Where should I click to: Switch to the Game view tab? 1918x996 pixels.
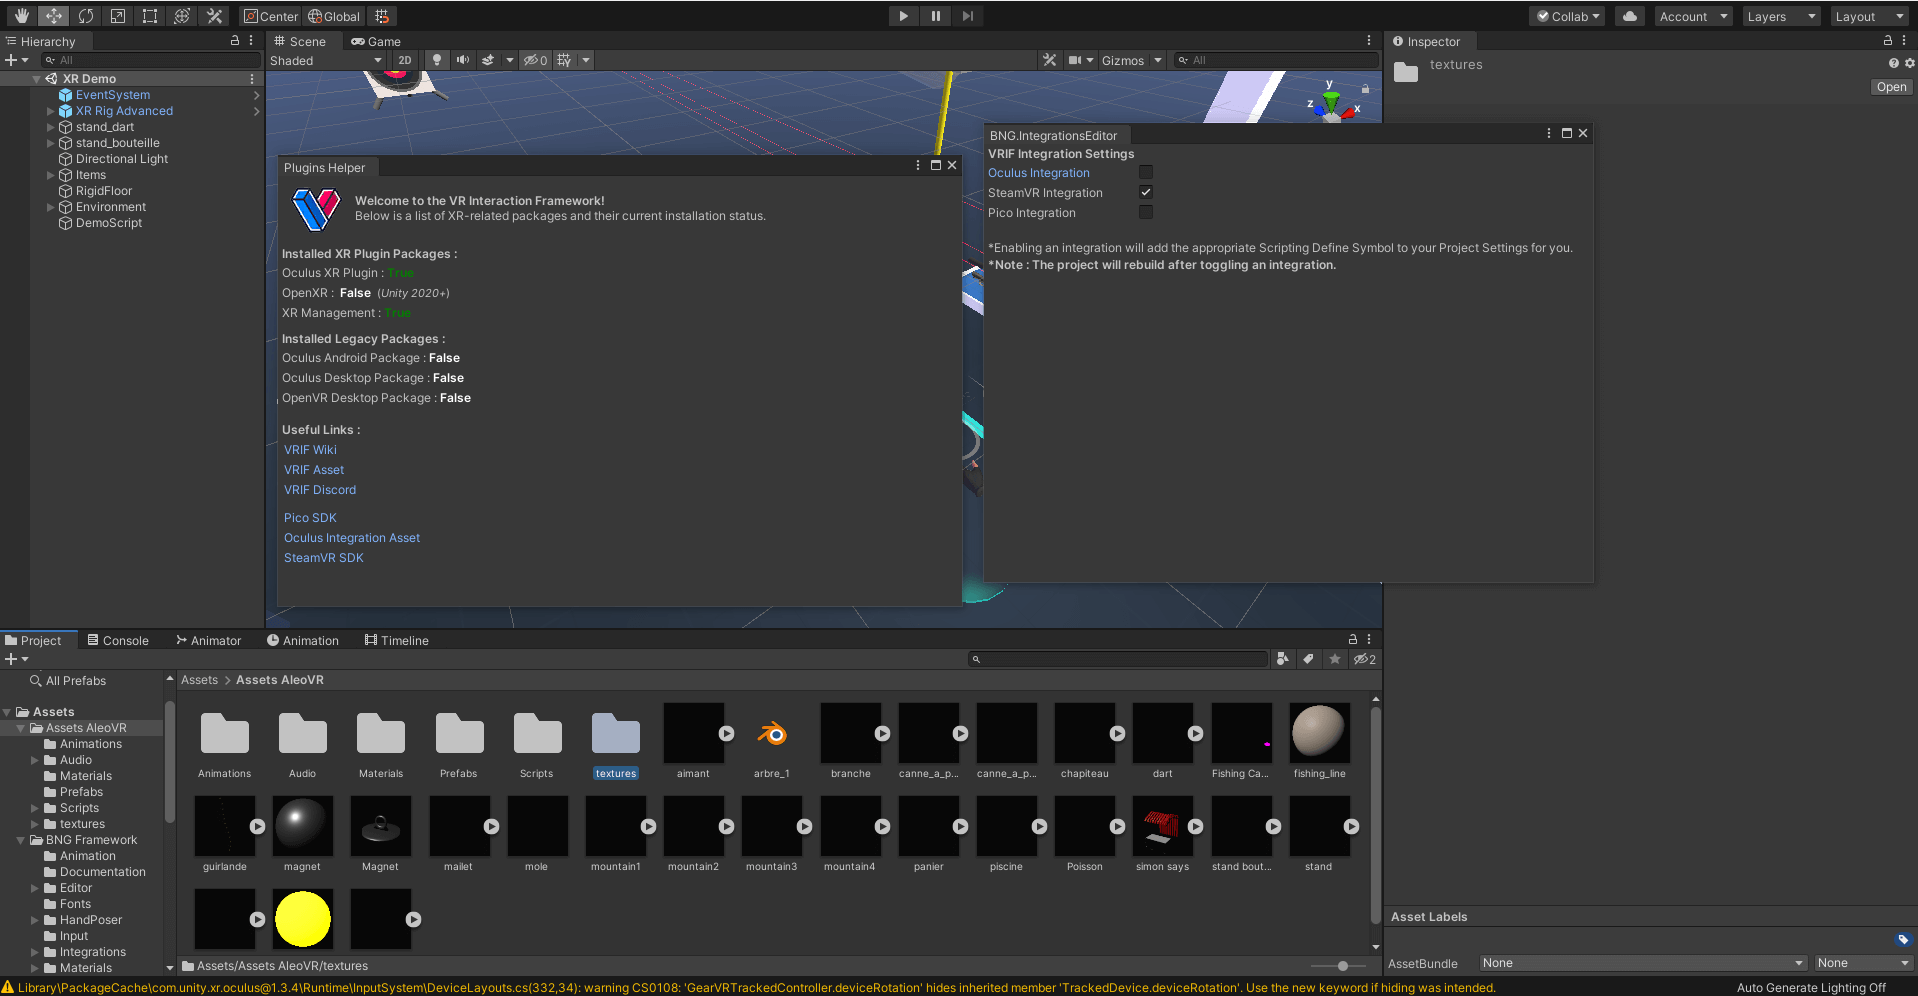point(376,41)
